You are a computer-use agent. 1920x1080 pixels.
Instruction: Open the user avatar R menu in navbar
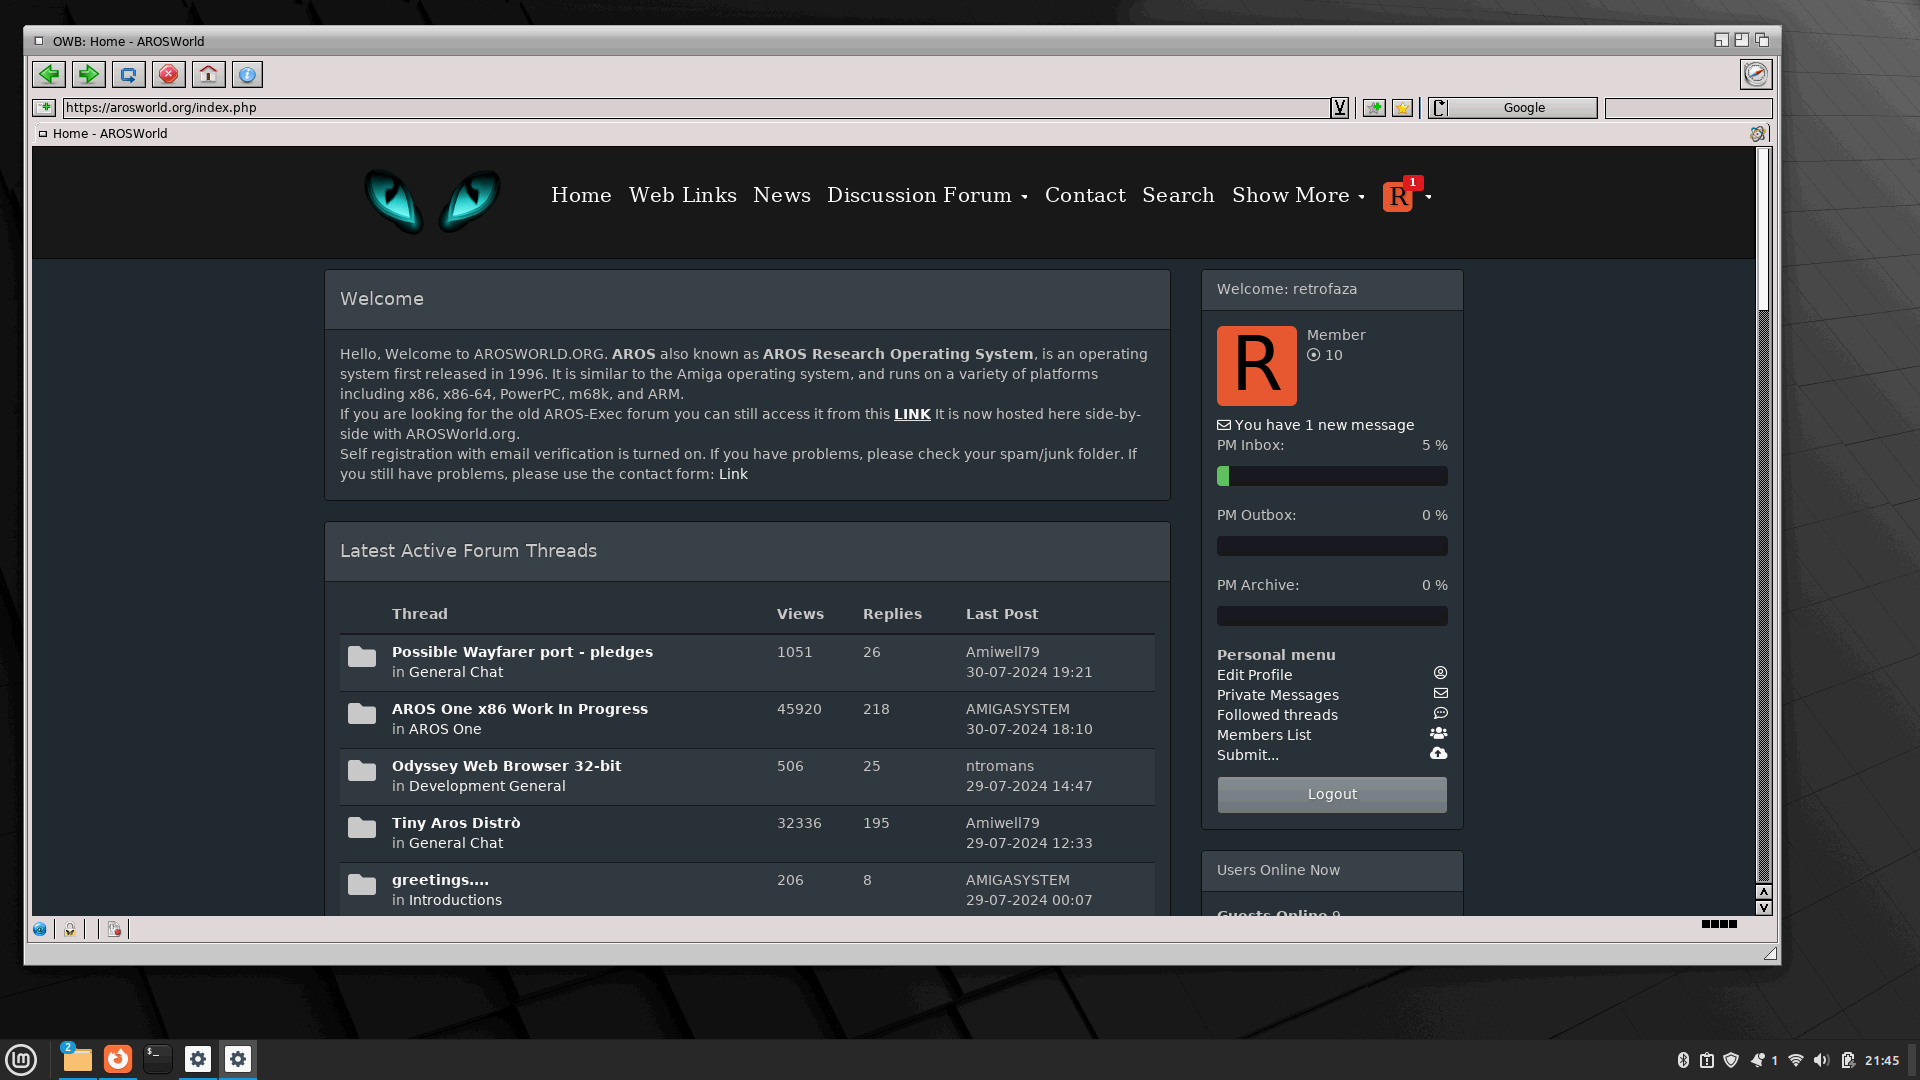click(x=1406, y=195)
